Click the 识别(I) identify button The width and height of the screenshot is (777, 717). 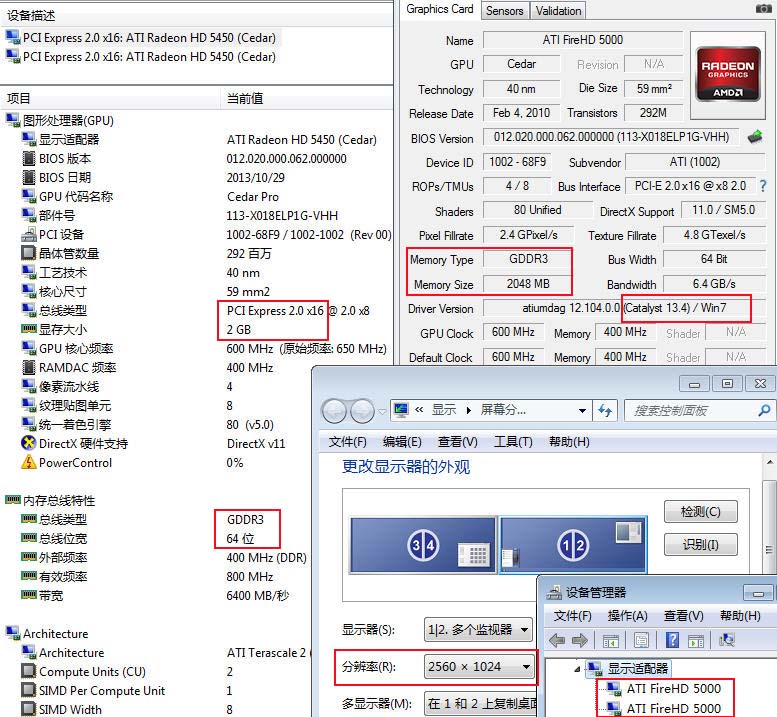[x=701, y=545]
